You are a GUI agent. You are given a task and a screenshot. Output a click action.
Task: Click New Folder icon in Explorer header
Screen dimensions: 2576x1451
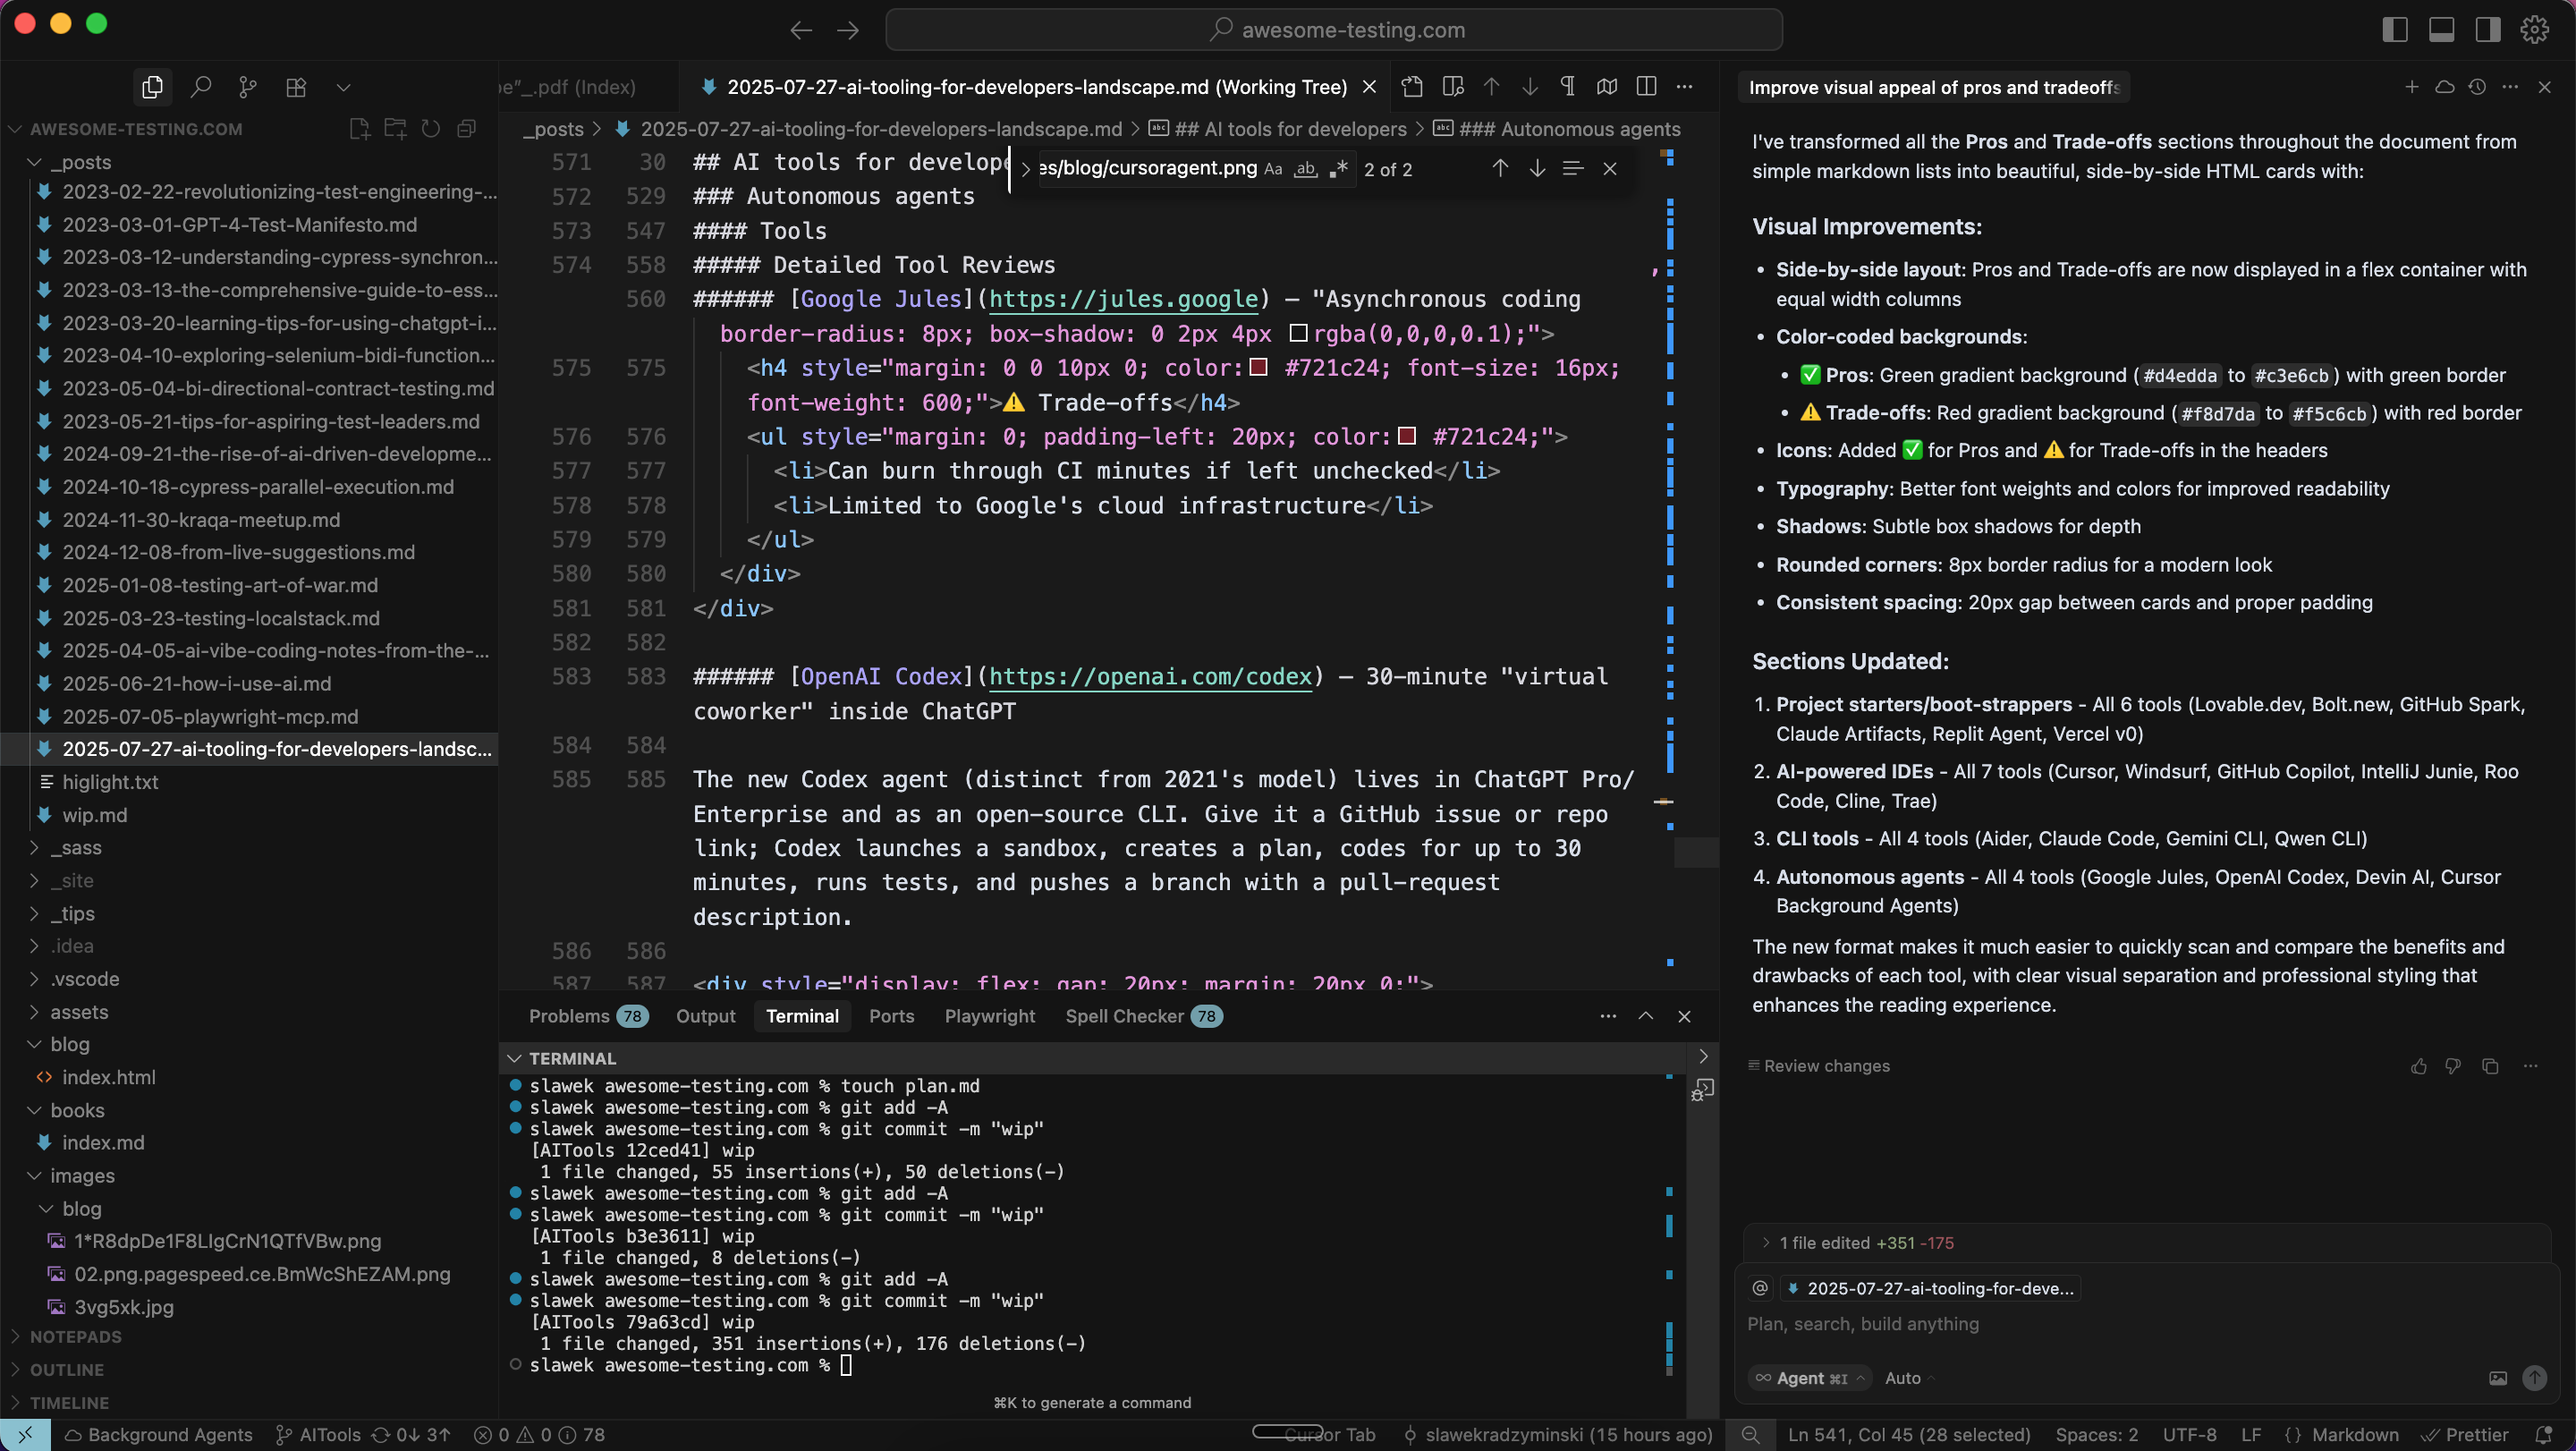396,129
